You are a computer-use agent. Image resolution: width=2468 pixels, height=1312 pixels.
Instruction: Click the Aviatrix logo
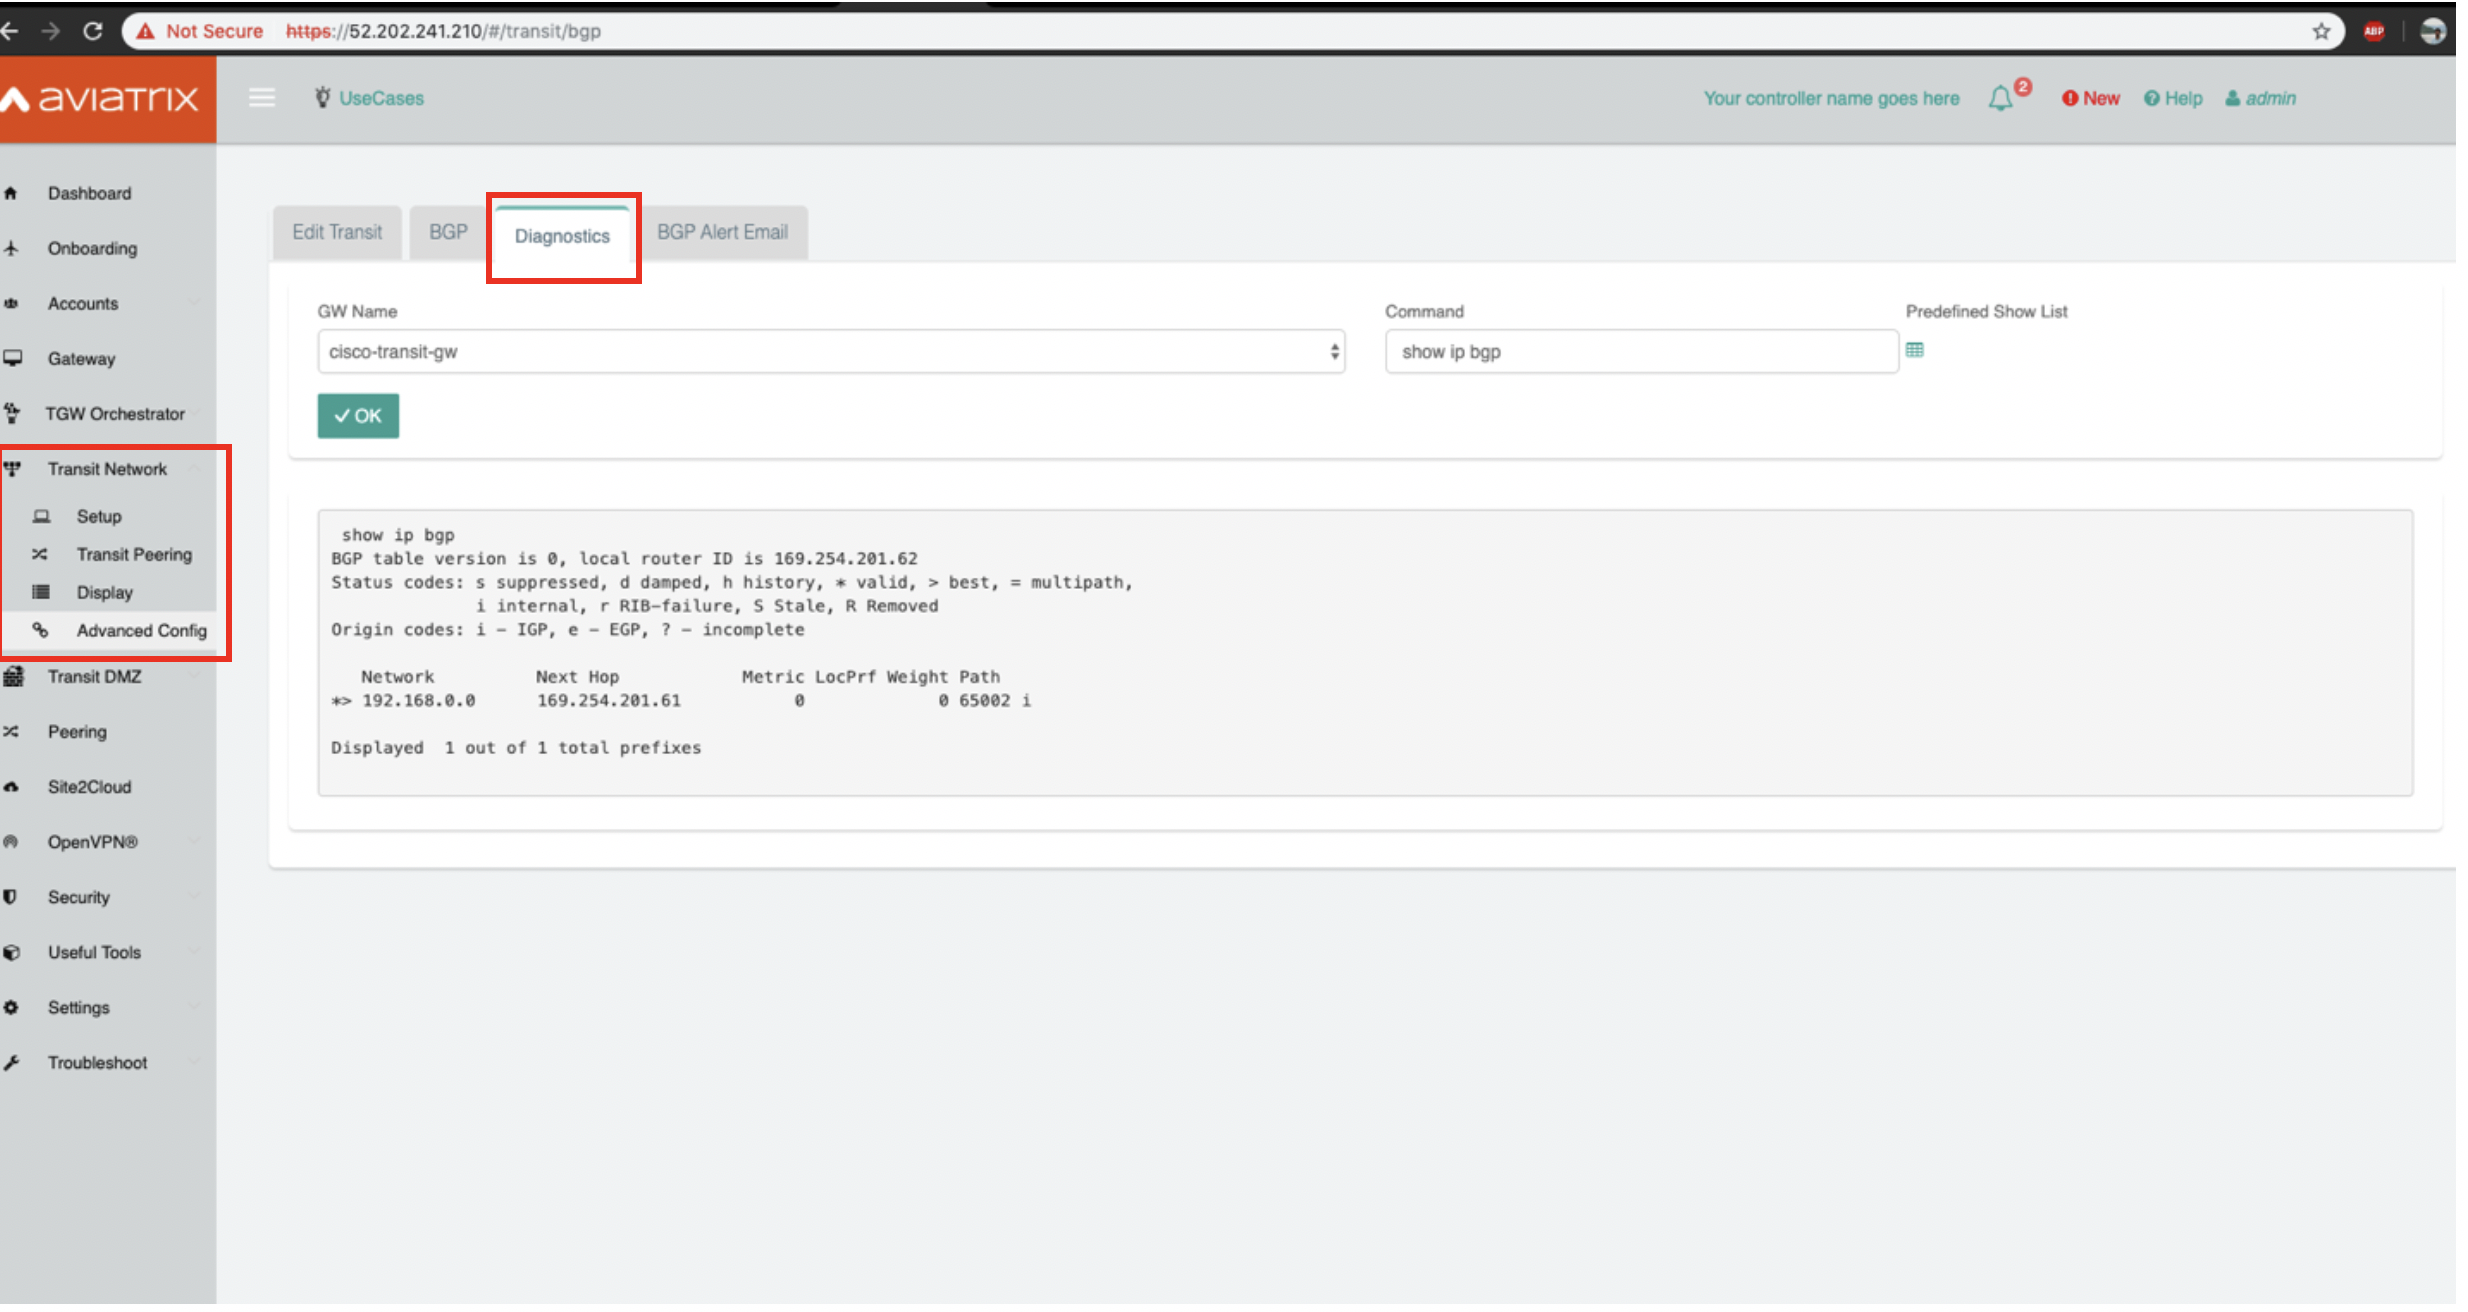pos(105,98)
